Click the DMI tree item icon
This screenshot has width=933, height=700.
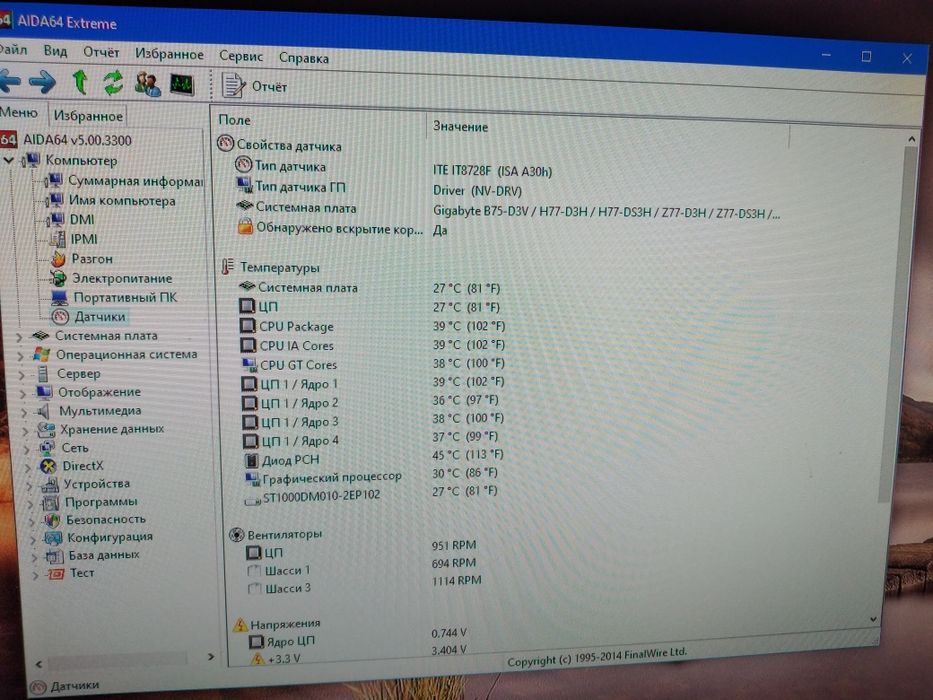tap(57, 220)
